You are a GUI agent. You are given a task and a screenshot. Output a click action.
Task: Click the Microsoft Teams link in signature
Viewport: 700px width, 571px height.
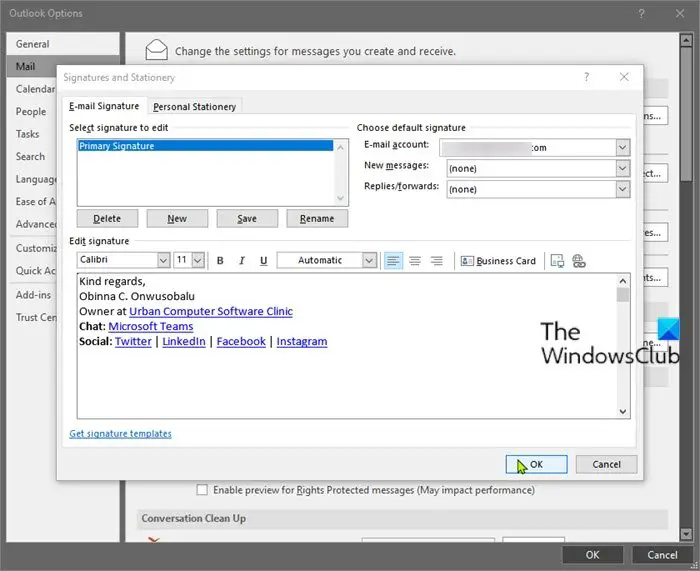tap(151, 326)
